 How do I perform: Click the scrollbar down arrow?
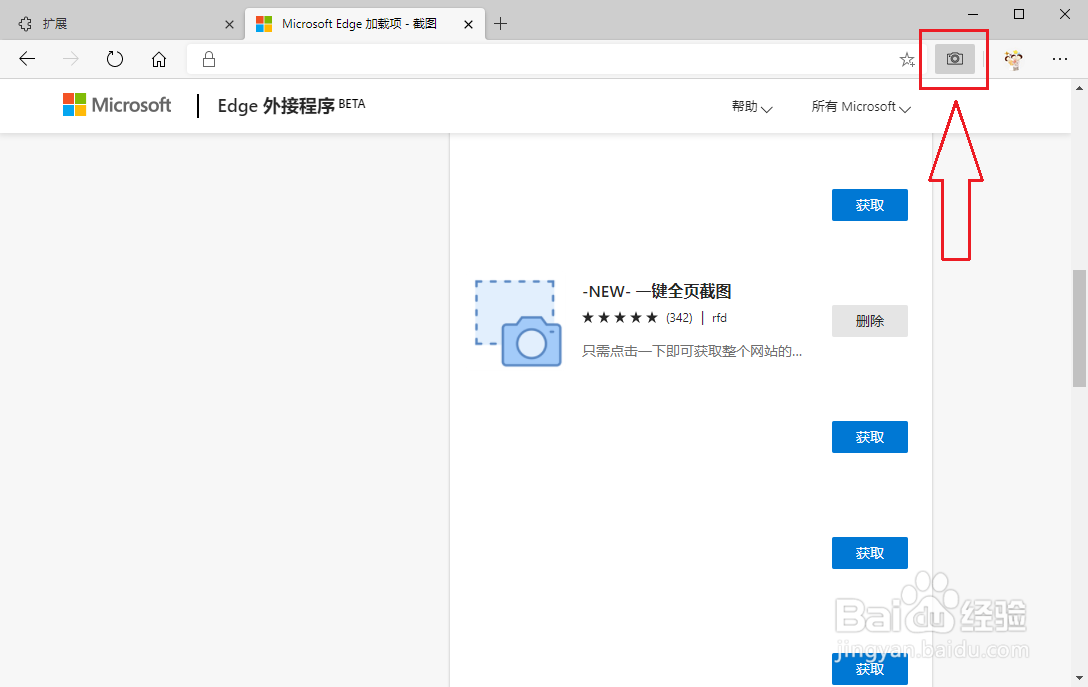click(x=1079, y=677)
